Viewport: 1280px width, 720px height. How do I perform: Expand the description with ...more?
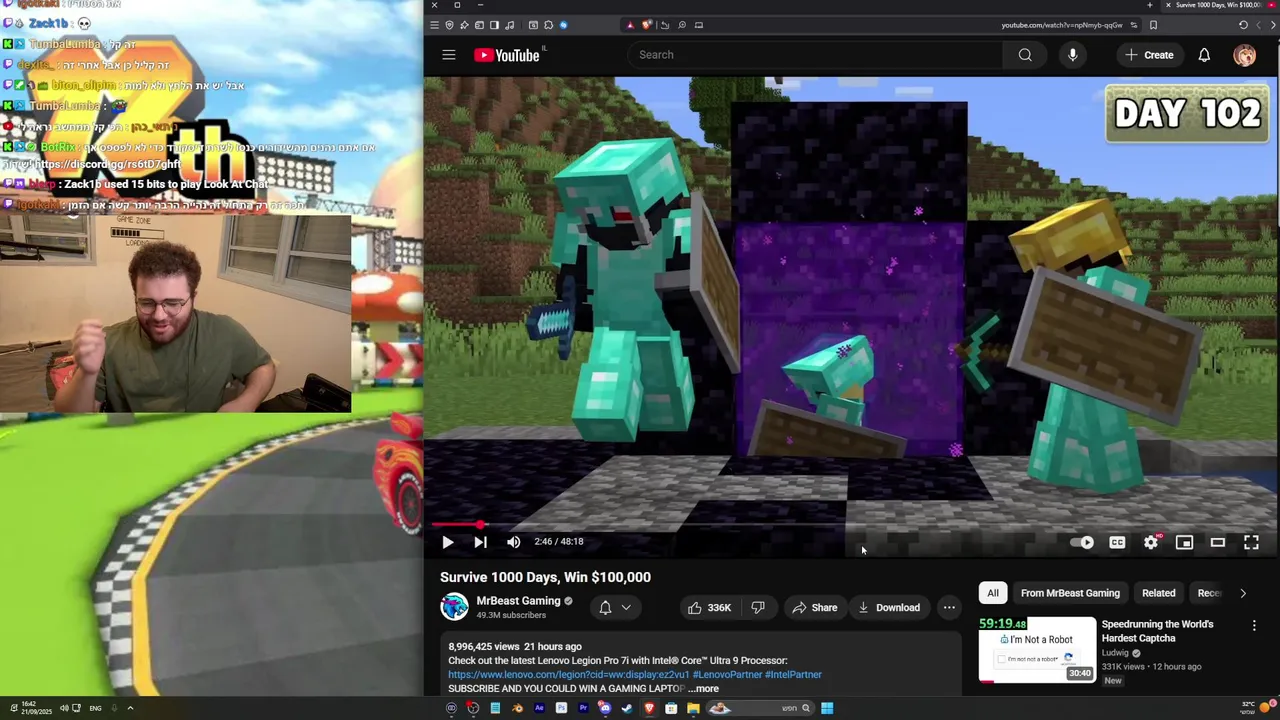coord(705,689)
